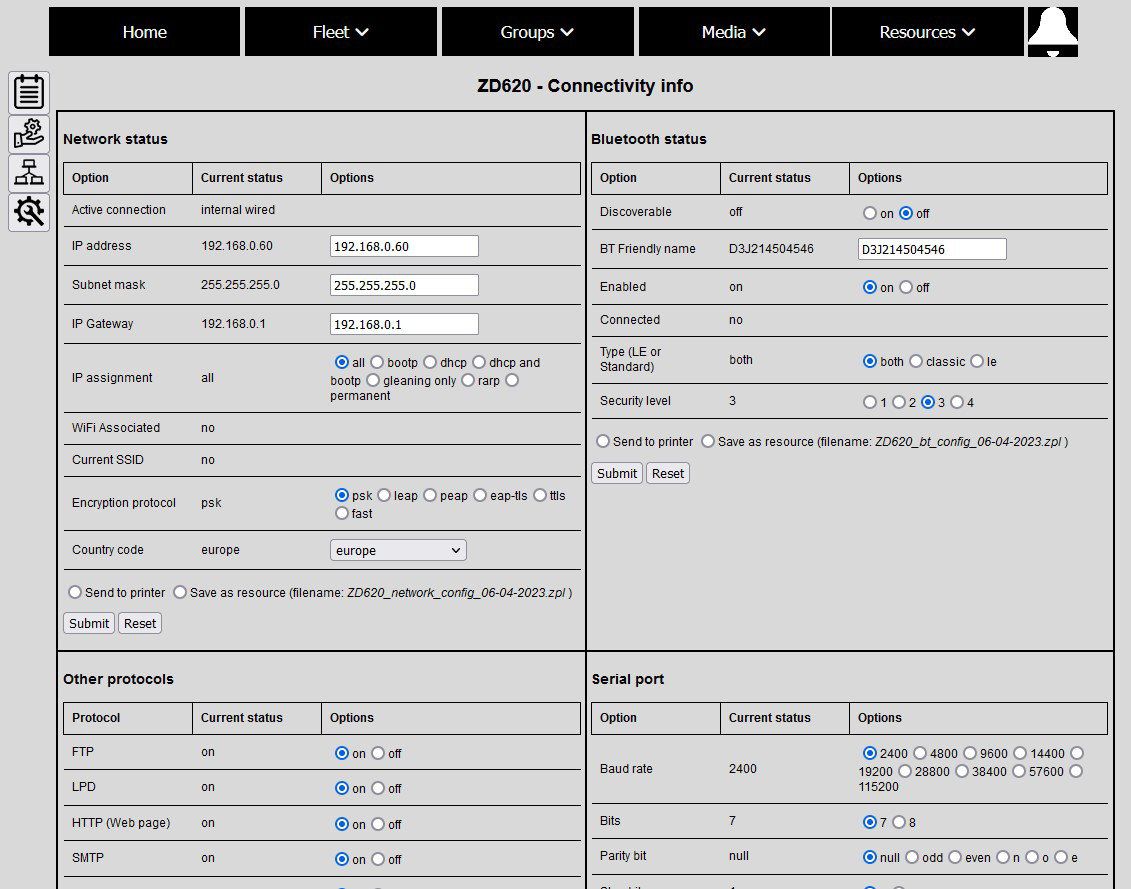Set Bluetooth security level to 4
The width and height of the screenshot is (1131, 889).
(x=957, y=402)
